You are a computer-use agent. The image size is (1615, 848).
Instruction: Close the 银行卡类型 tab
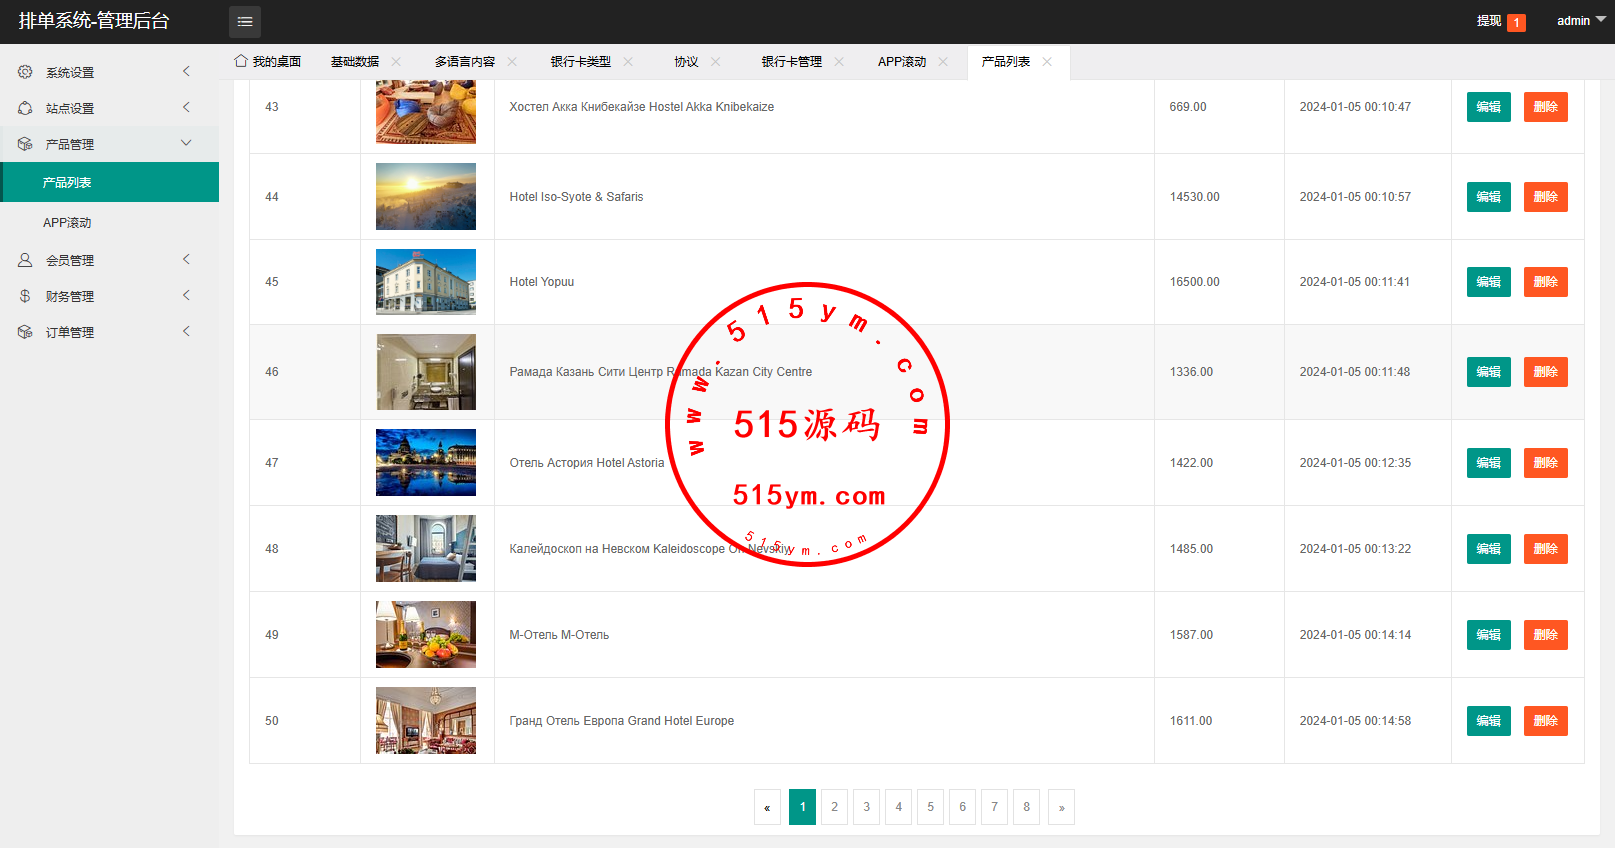click(628, 62)
